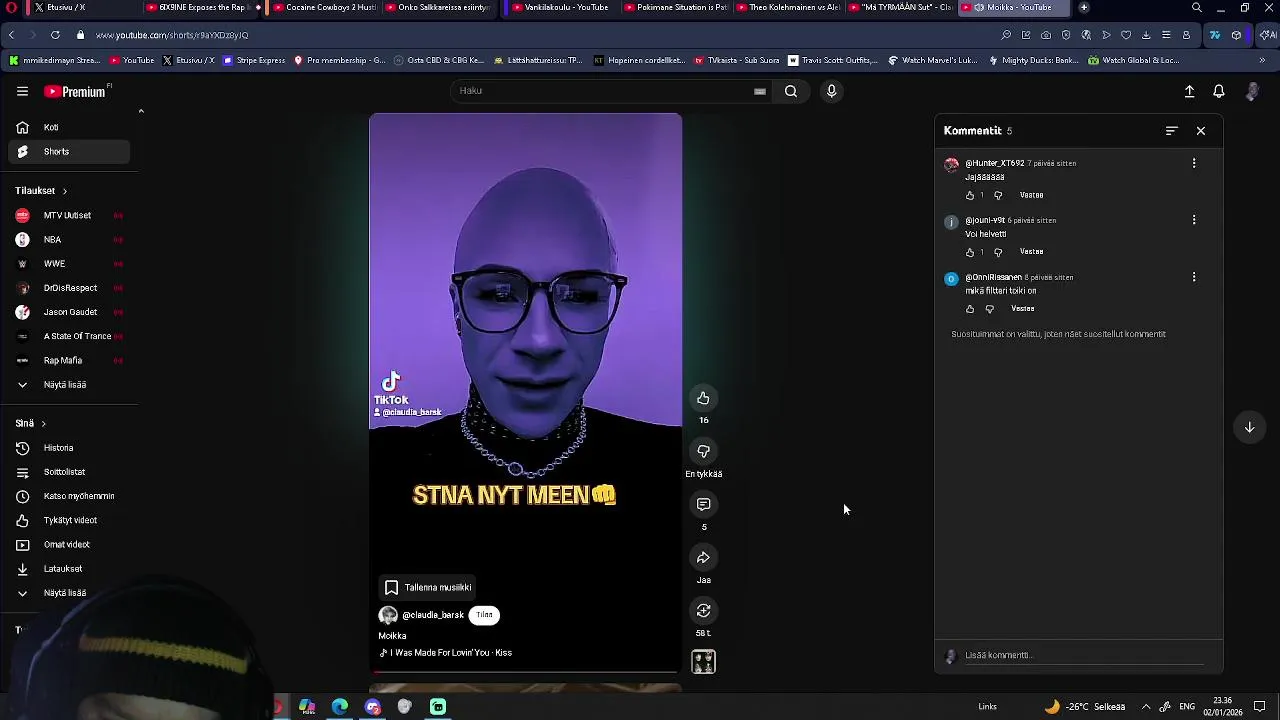Viewport: 1280px width, 720px height.
Task: Dislike the @Hunter_XT692 comment
Action: [x=998, y=196]
